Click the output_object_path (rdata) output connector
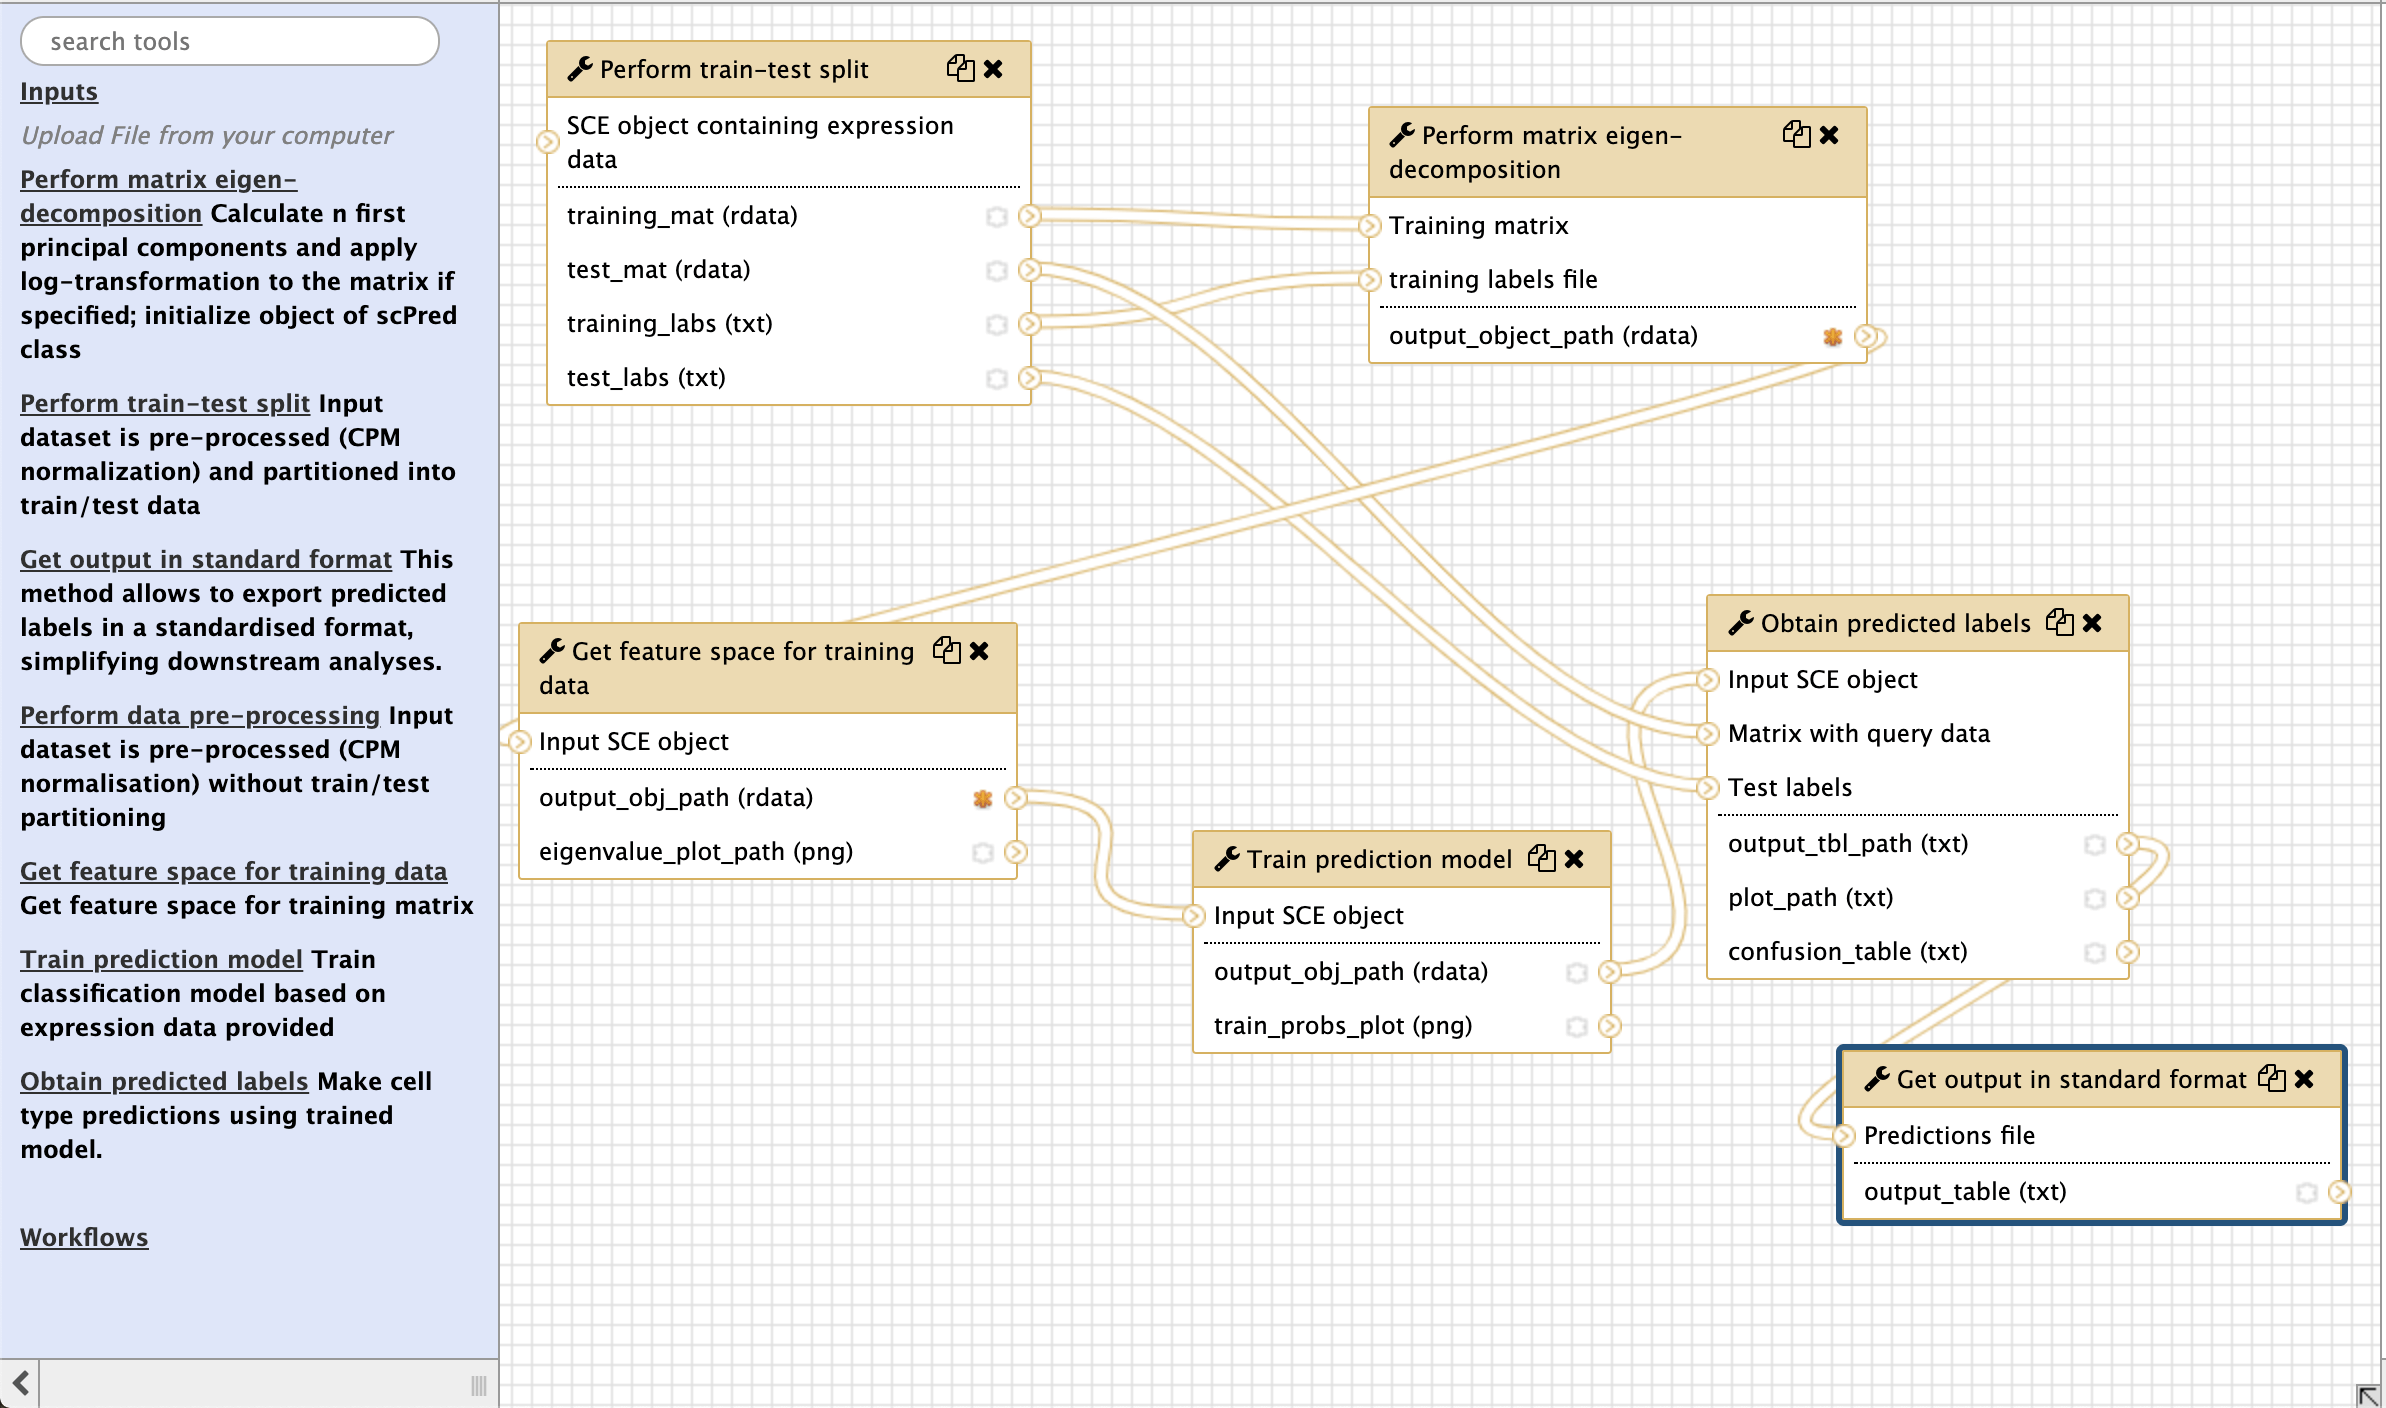The width and height of the screenshot is (2386, 1408). tap(1866, 336)
